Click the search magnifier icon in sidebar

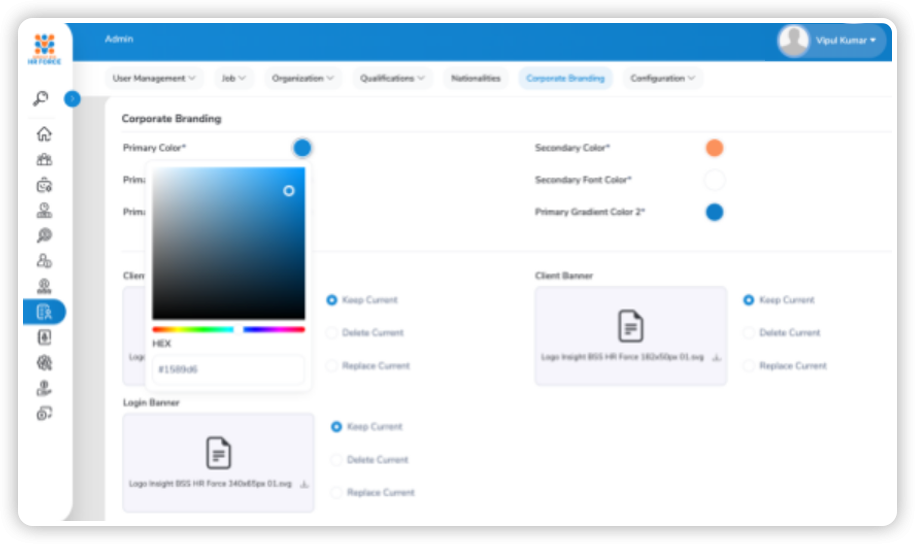[41, 98]
